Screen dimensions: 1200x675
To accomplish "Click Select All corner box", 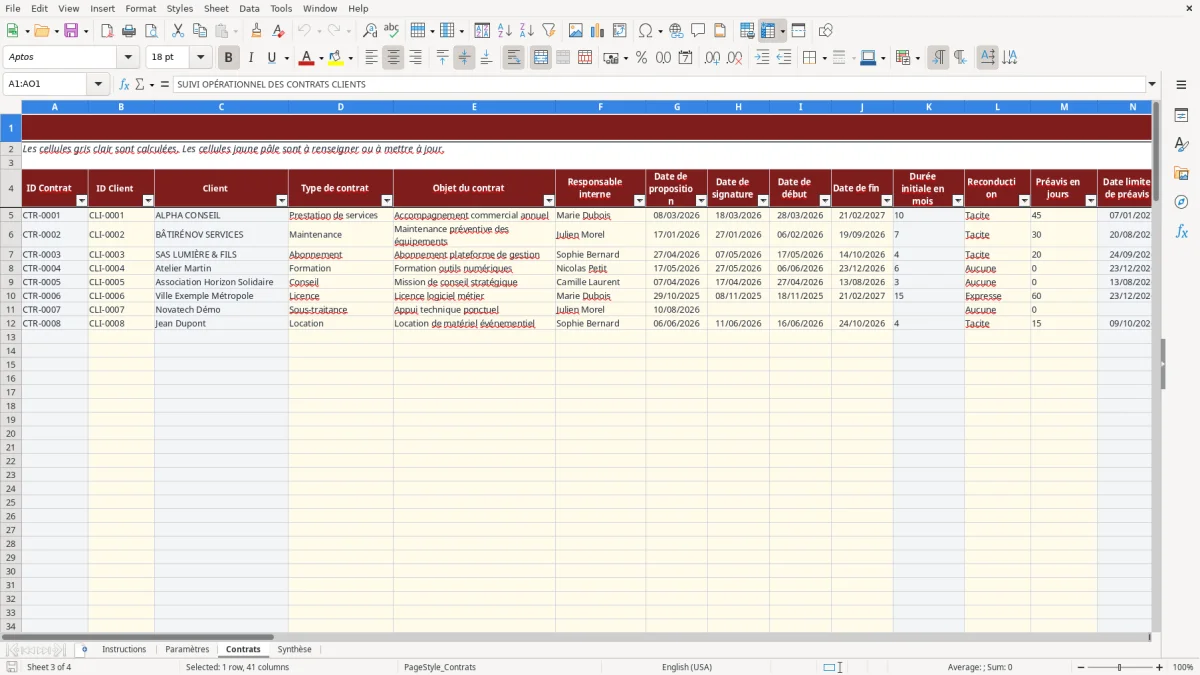I will (x=11, y=106).
